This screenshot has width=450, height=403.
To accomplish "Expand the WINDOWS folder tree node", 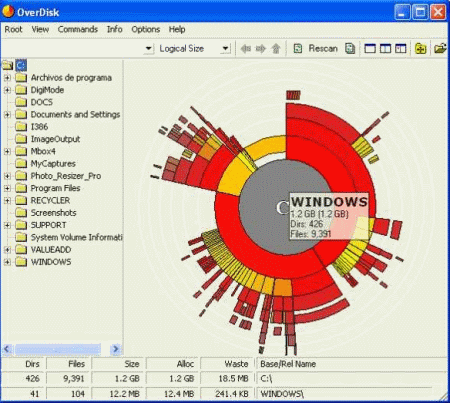I will point(7,262).
